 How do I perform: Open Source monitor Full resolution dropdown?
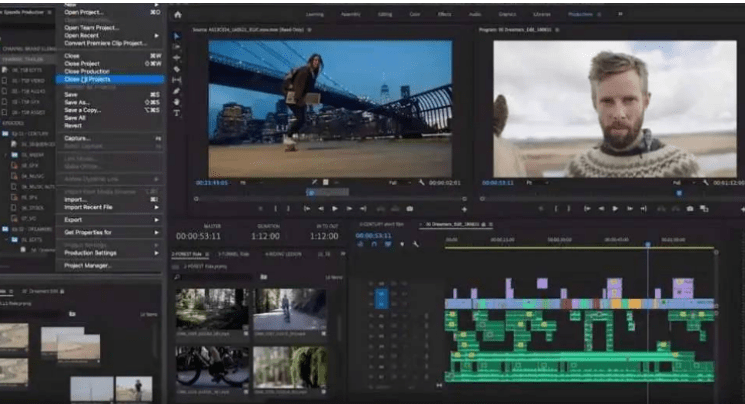coord(399,183)
